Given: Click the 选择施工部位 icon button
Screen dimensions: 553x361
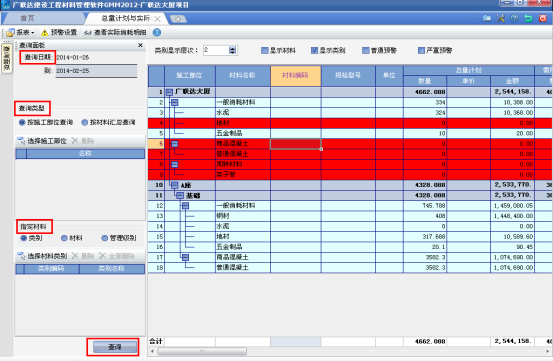Looking at the screenshot, I should 21,141.
